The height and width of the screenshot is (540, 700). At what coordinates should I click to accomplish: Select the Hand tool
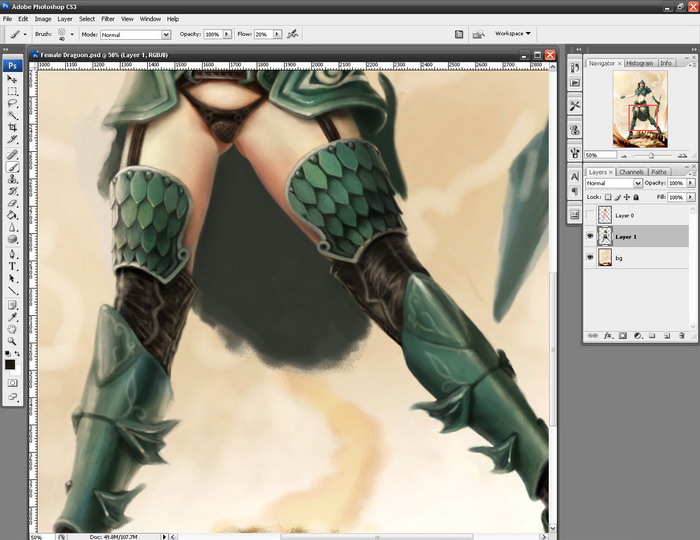pos(12,330)
